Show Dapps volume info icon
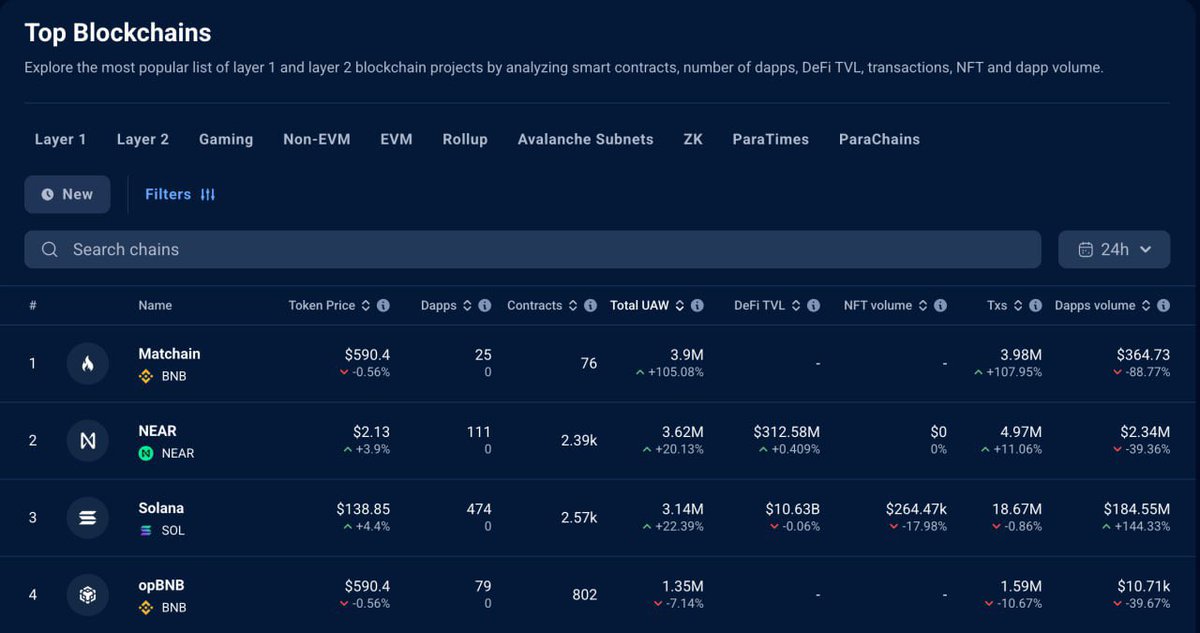Screen dimensions: 1200x633 (1163, 306)
